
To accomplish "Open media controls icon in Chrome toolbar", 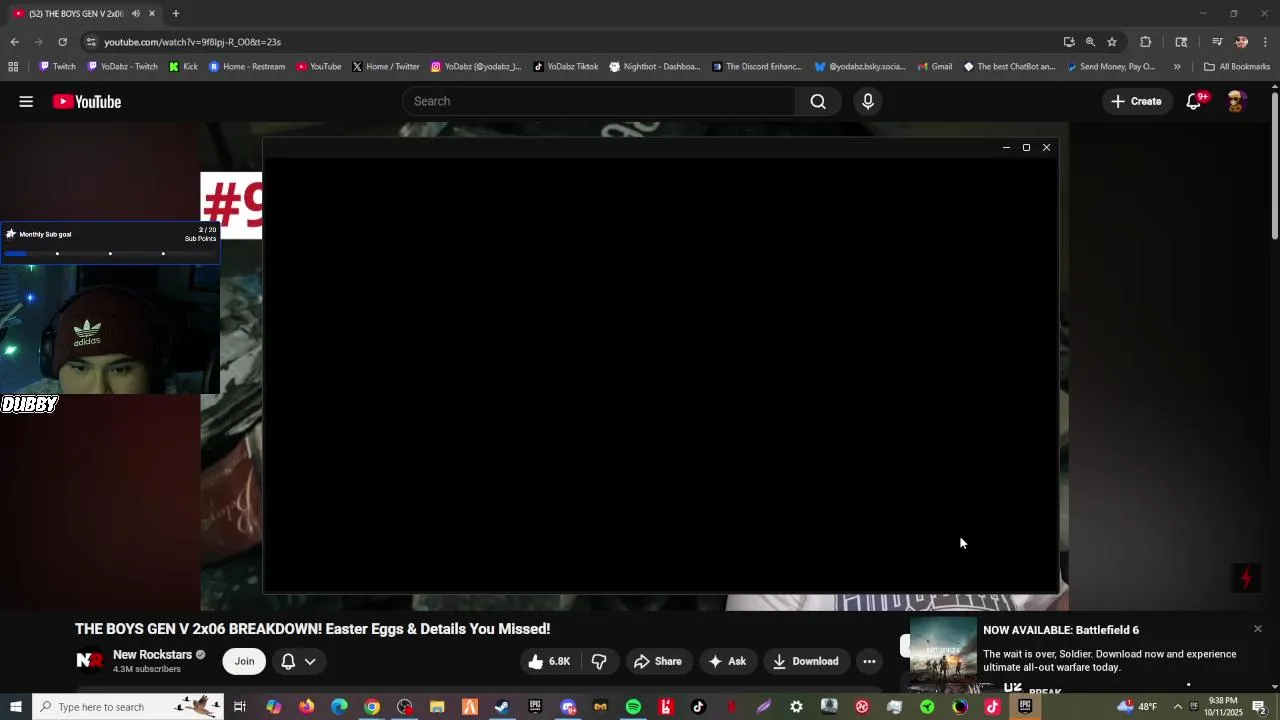I will click(1217, 42).
